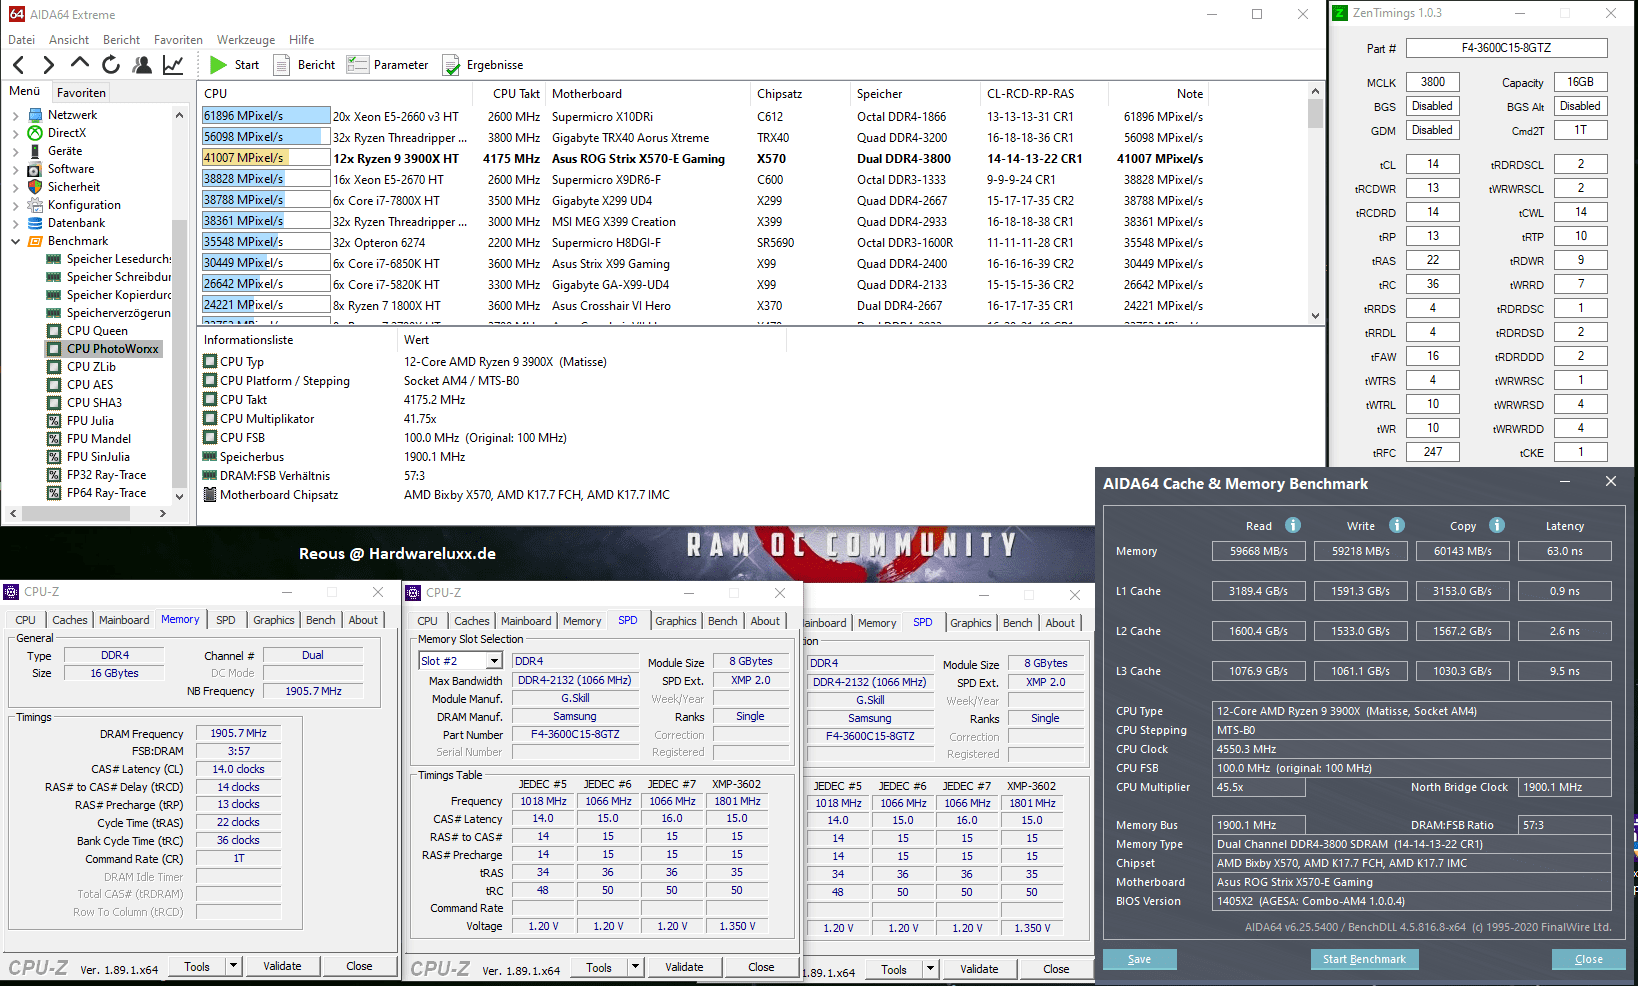
Task: Refresh the AIDA64 page with the circular arrow
Action: [x=111, y=65]
